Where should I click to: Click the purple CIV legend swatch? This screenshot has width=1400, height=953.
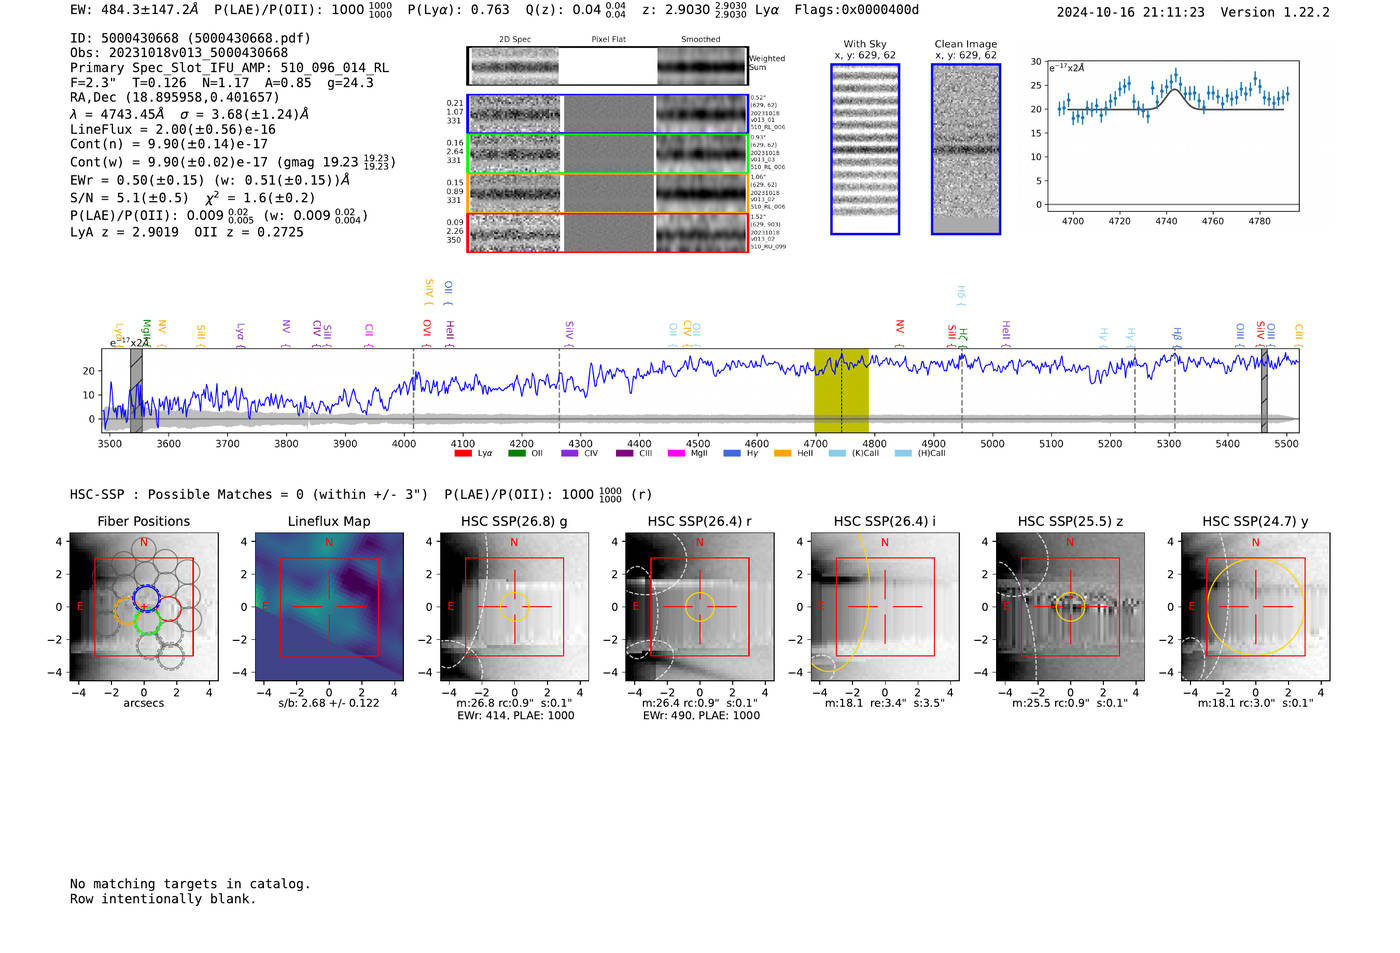pos(570,453)
